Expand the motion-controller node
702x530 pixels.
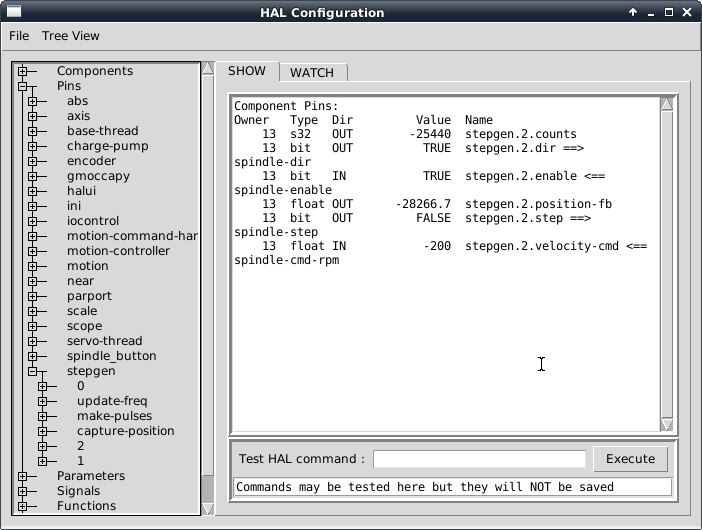pyautogui.click(x=32, y=251)
